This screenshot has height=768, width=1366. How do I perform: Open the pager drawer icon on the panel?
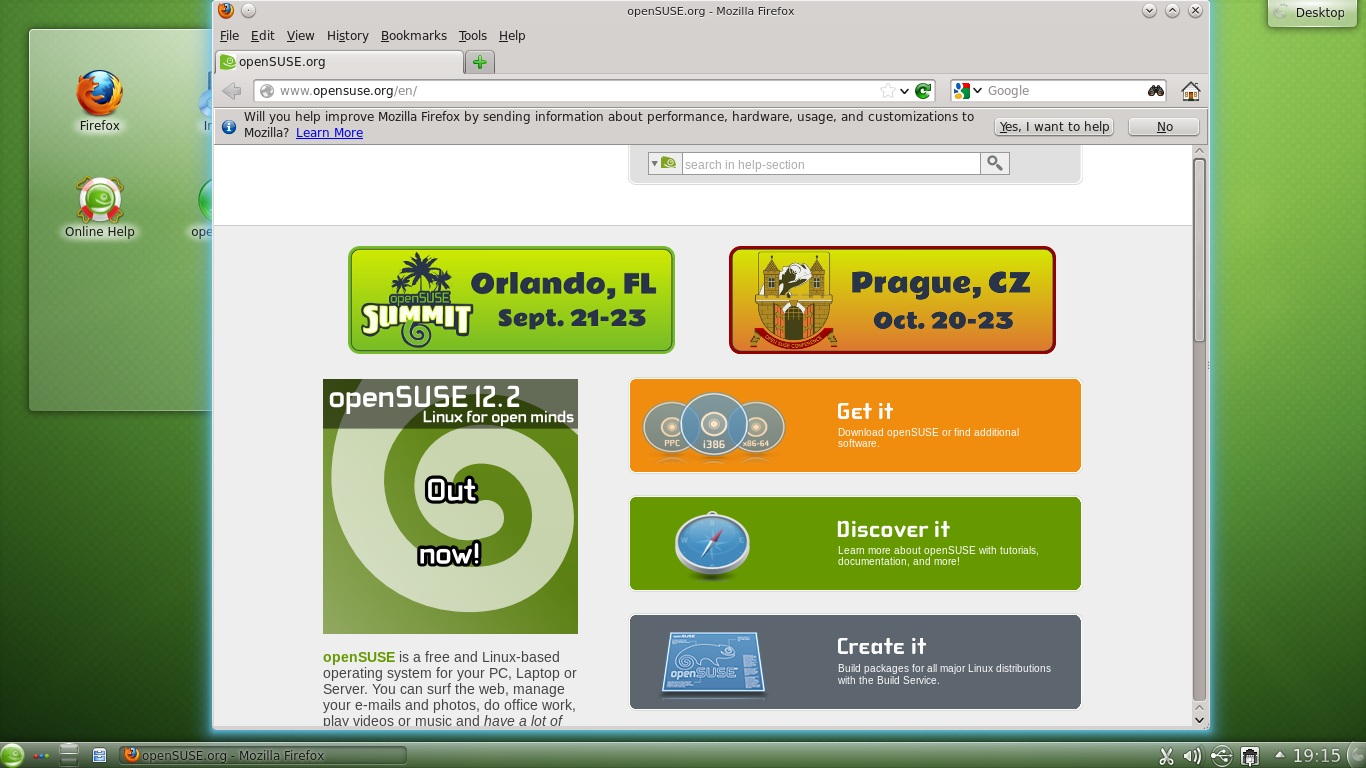[x=69, y=755]
